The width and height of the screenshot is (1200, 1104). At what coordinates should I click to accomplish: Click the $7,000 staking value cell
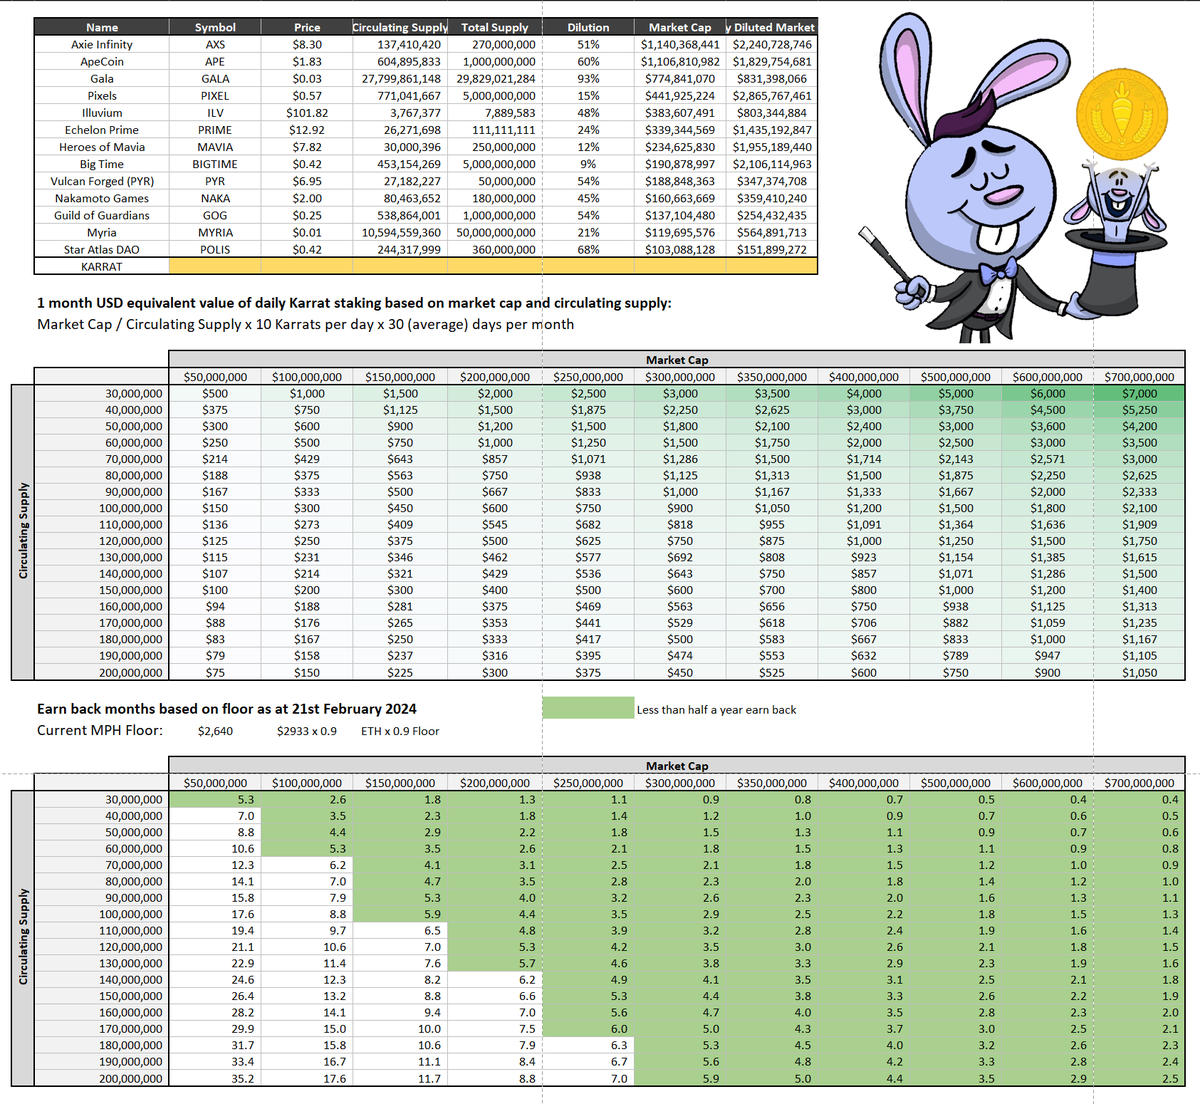1139,393
